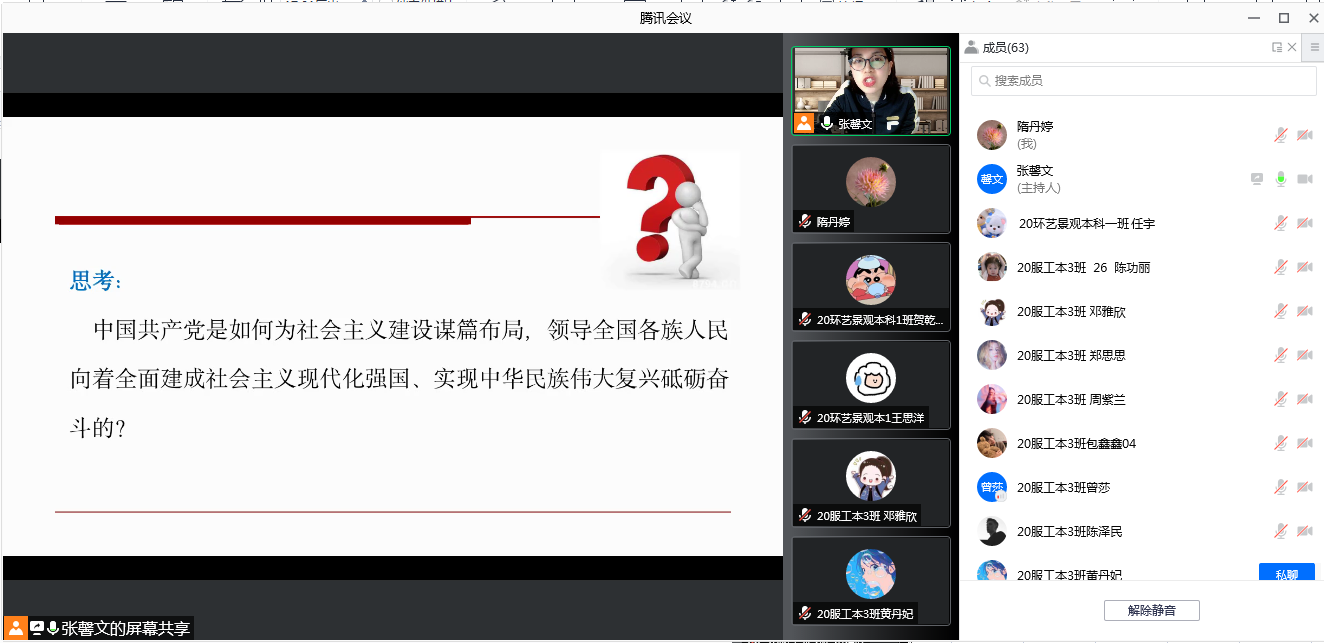The height and width of the screenshot is (643, 1324).
Task: Click the mic icon on 张馨文's video tile
Action: [826, 124]
